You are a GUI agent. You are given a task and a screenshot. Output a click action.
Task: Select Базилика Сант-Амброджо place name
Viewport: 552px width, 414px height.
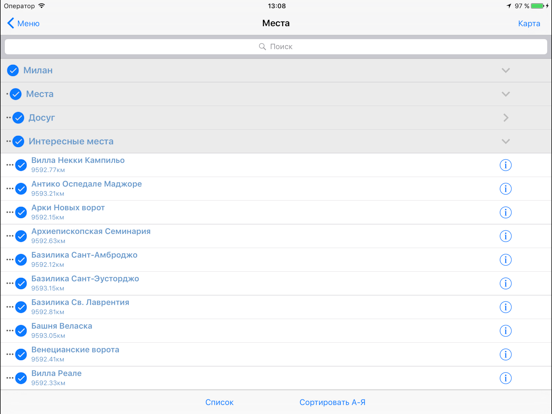84,255
